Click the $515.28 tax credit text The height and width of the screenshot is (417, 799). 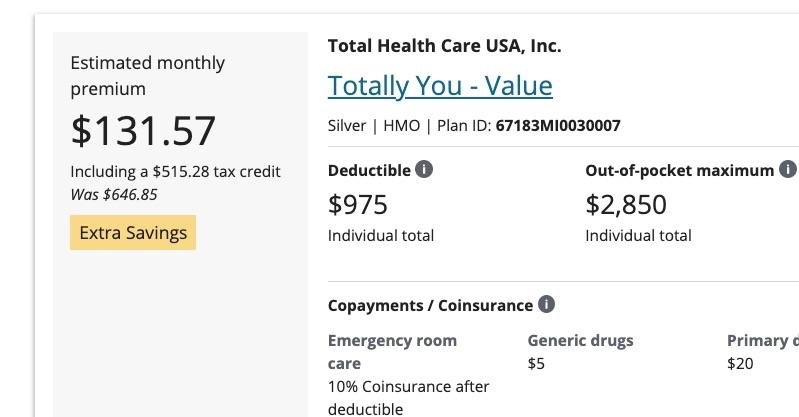pos(175,171)
